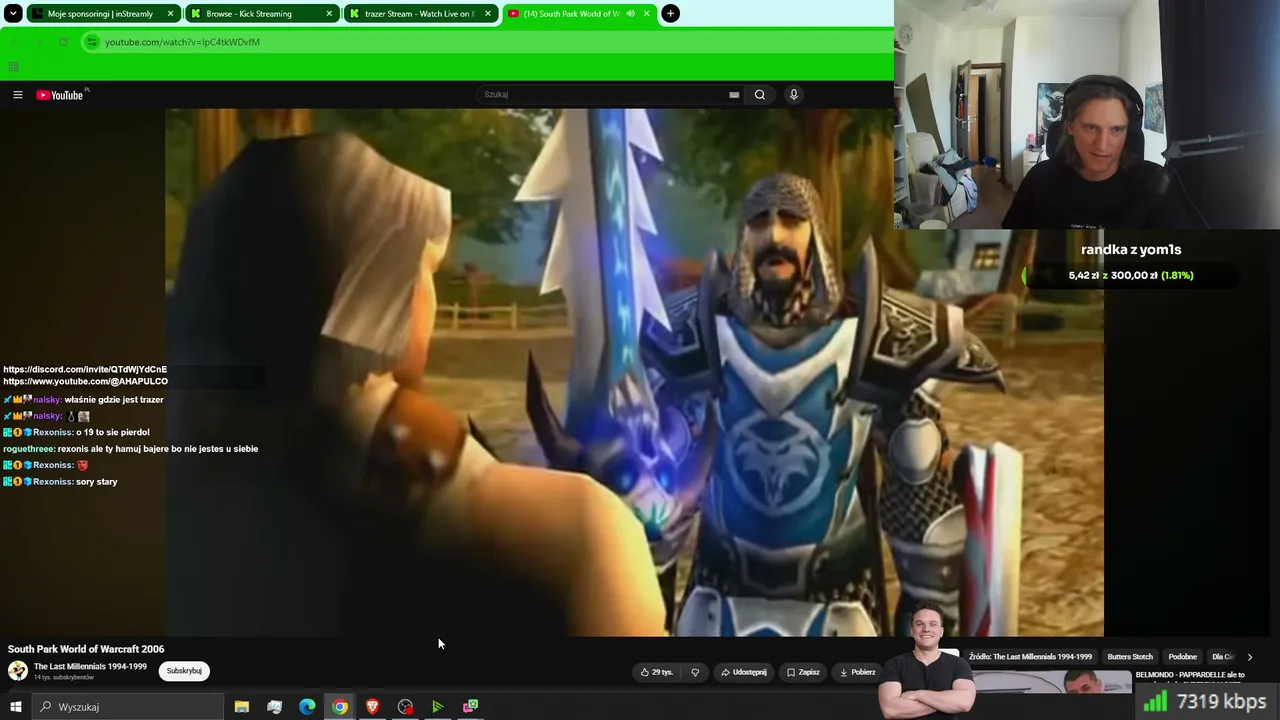Image resolution: width=1280 pixels, height=720 pixels.
Task: Click the 7319 kbps bitrate indicator
Action: click(1208, 702)
